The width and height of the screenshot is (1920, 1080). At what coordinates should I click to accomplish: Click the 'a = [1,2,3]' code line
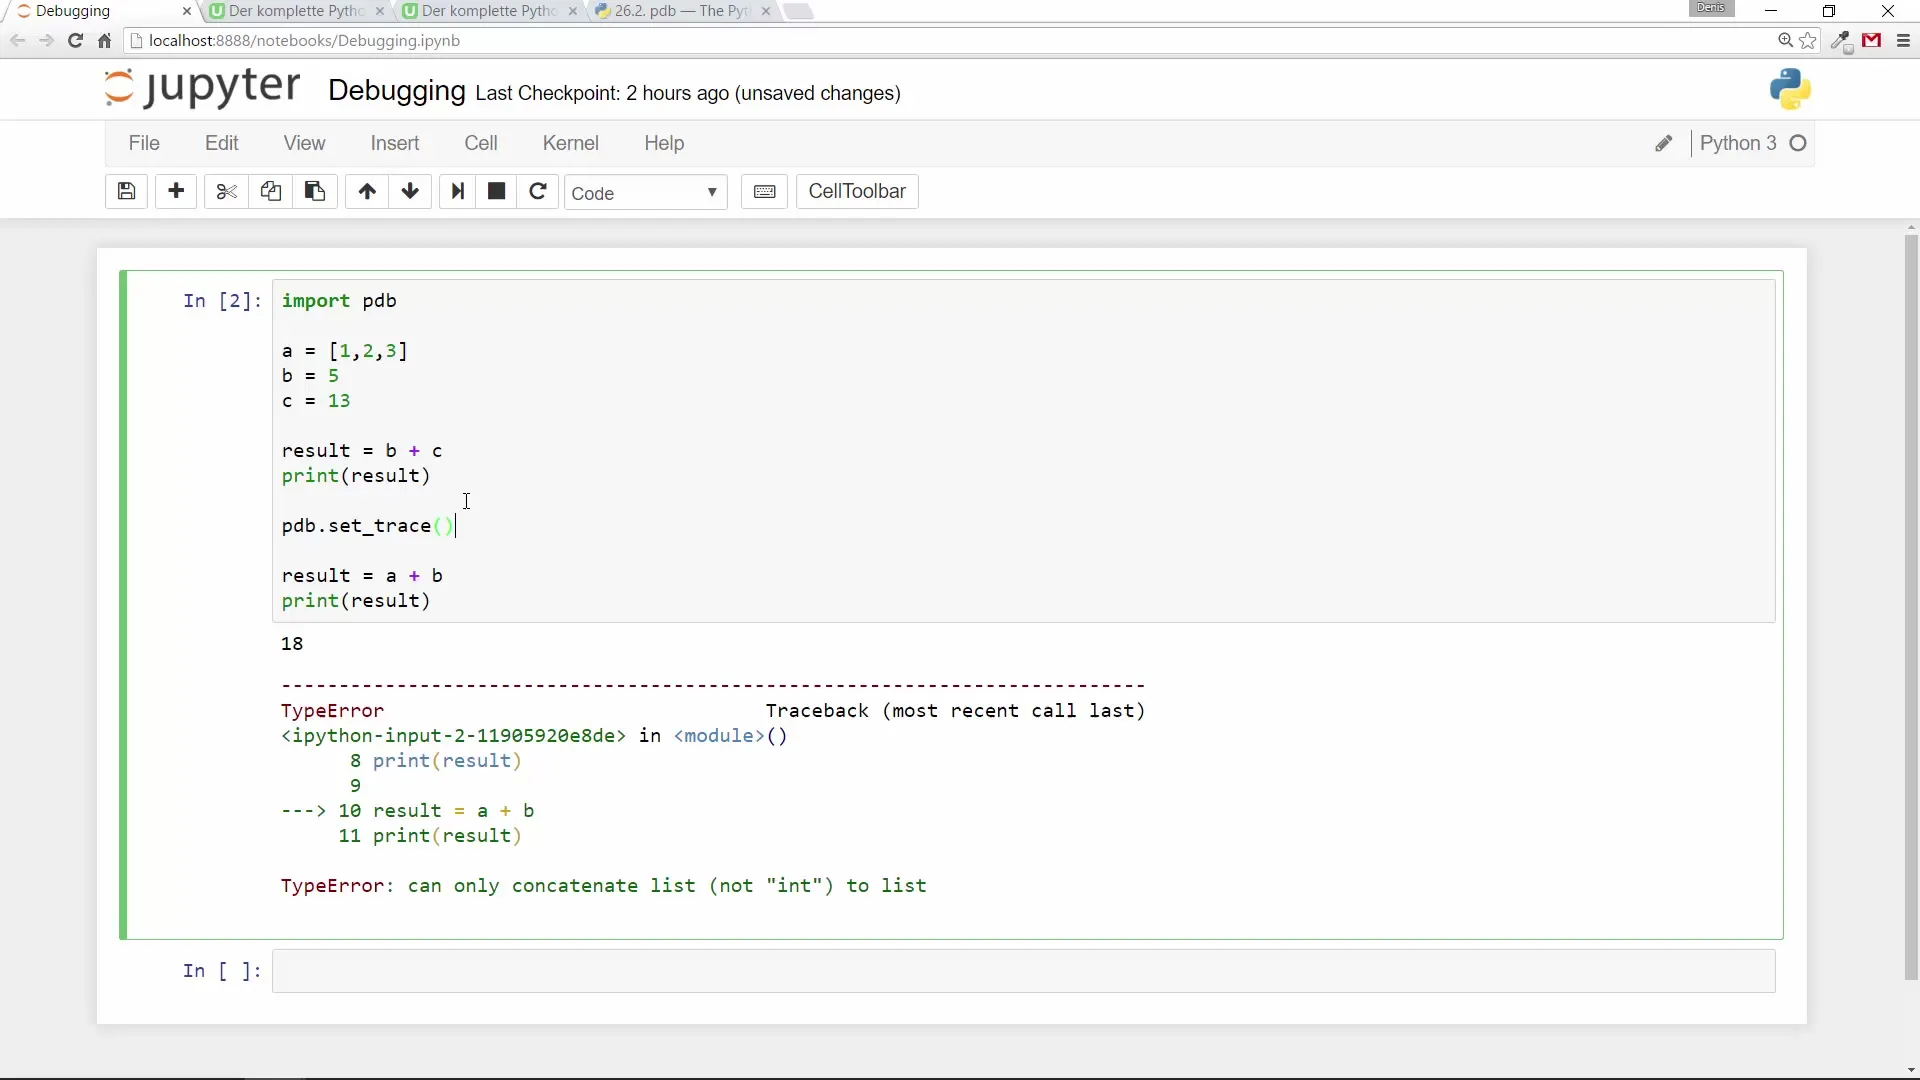[345, 351]
